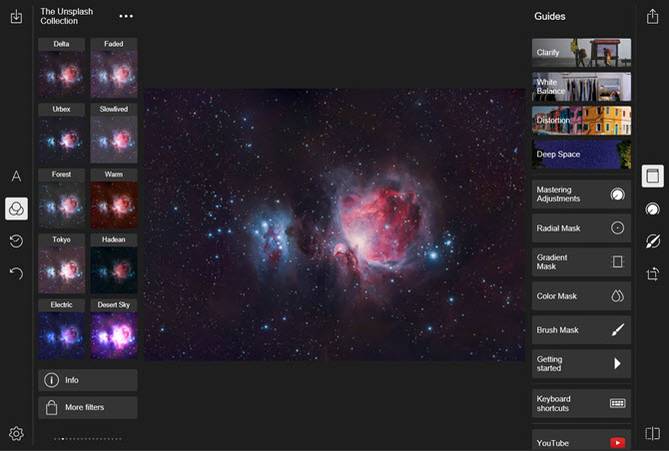Open the Distortion guide
669x451 pixels.
click(x=581, y=120)
